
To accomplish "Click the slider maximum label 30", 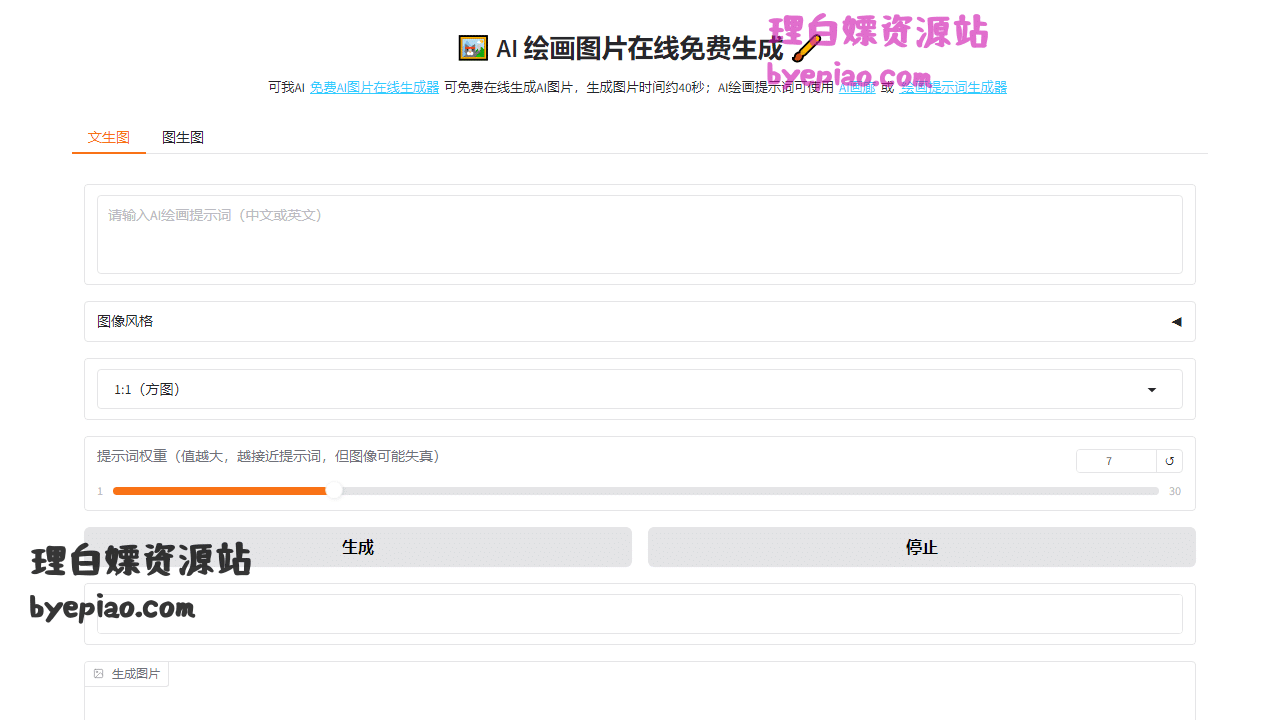I will [x=1175, y=491].
